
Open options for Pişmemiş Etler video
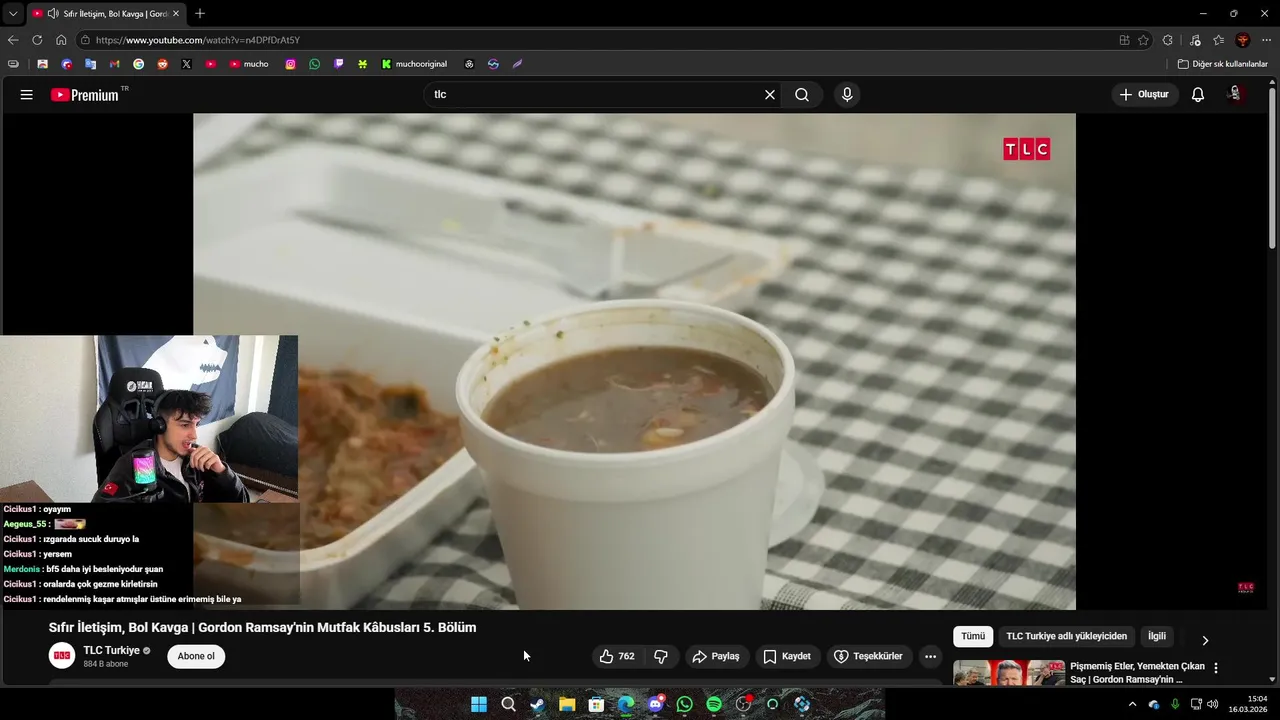pyautogui.click(x=1216, y=668)
